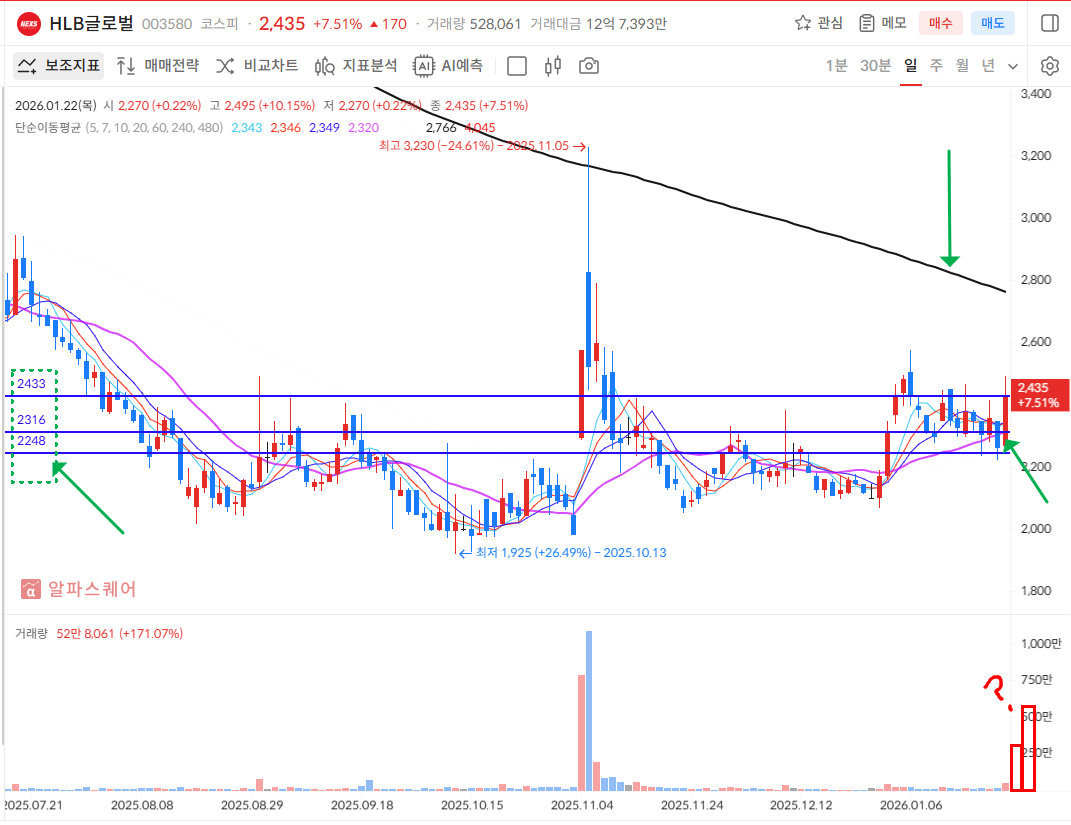Switch to the 주 weekly timeframe tab

936,66
